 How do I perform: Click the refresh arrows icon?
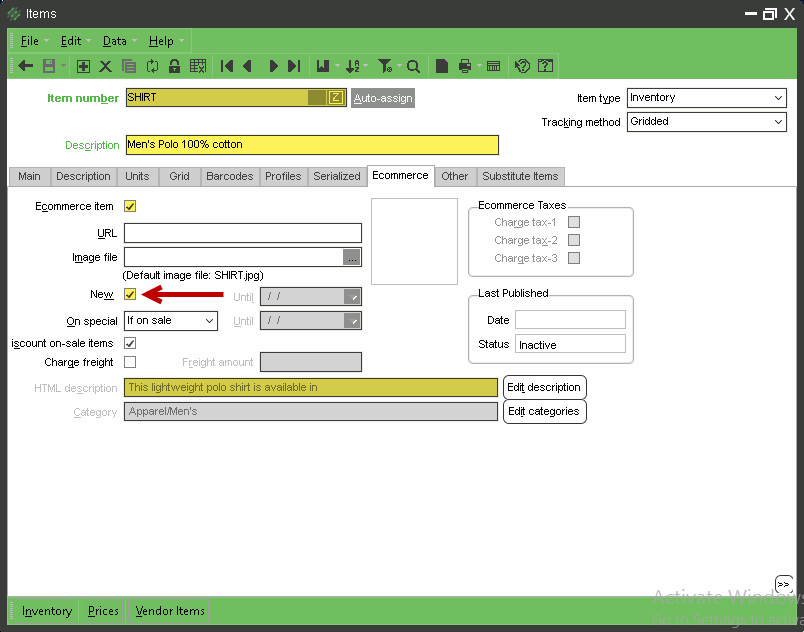[152, 66]
